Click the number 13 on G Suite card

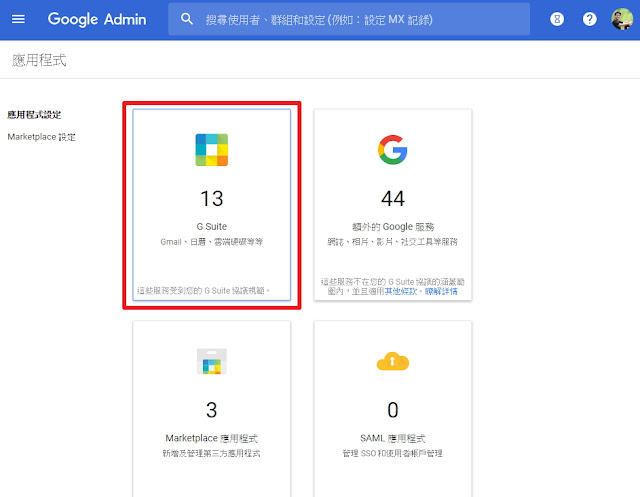(x=211, y=199)
